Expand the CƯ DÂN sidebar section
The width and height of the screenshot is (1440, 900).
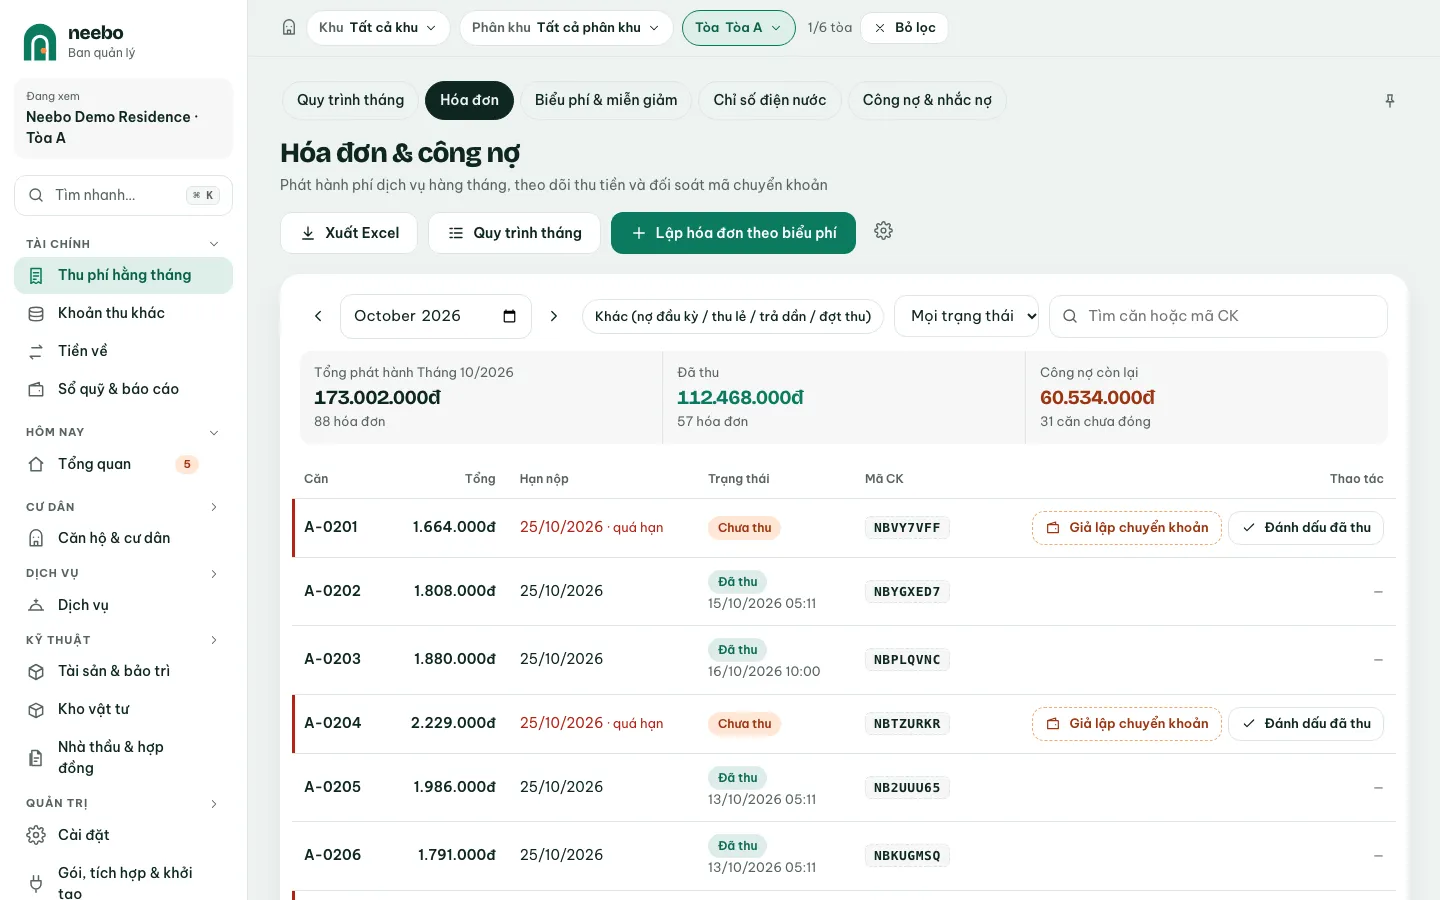pyautogui.click(x=213, y=507)
